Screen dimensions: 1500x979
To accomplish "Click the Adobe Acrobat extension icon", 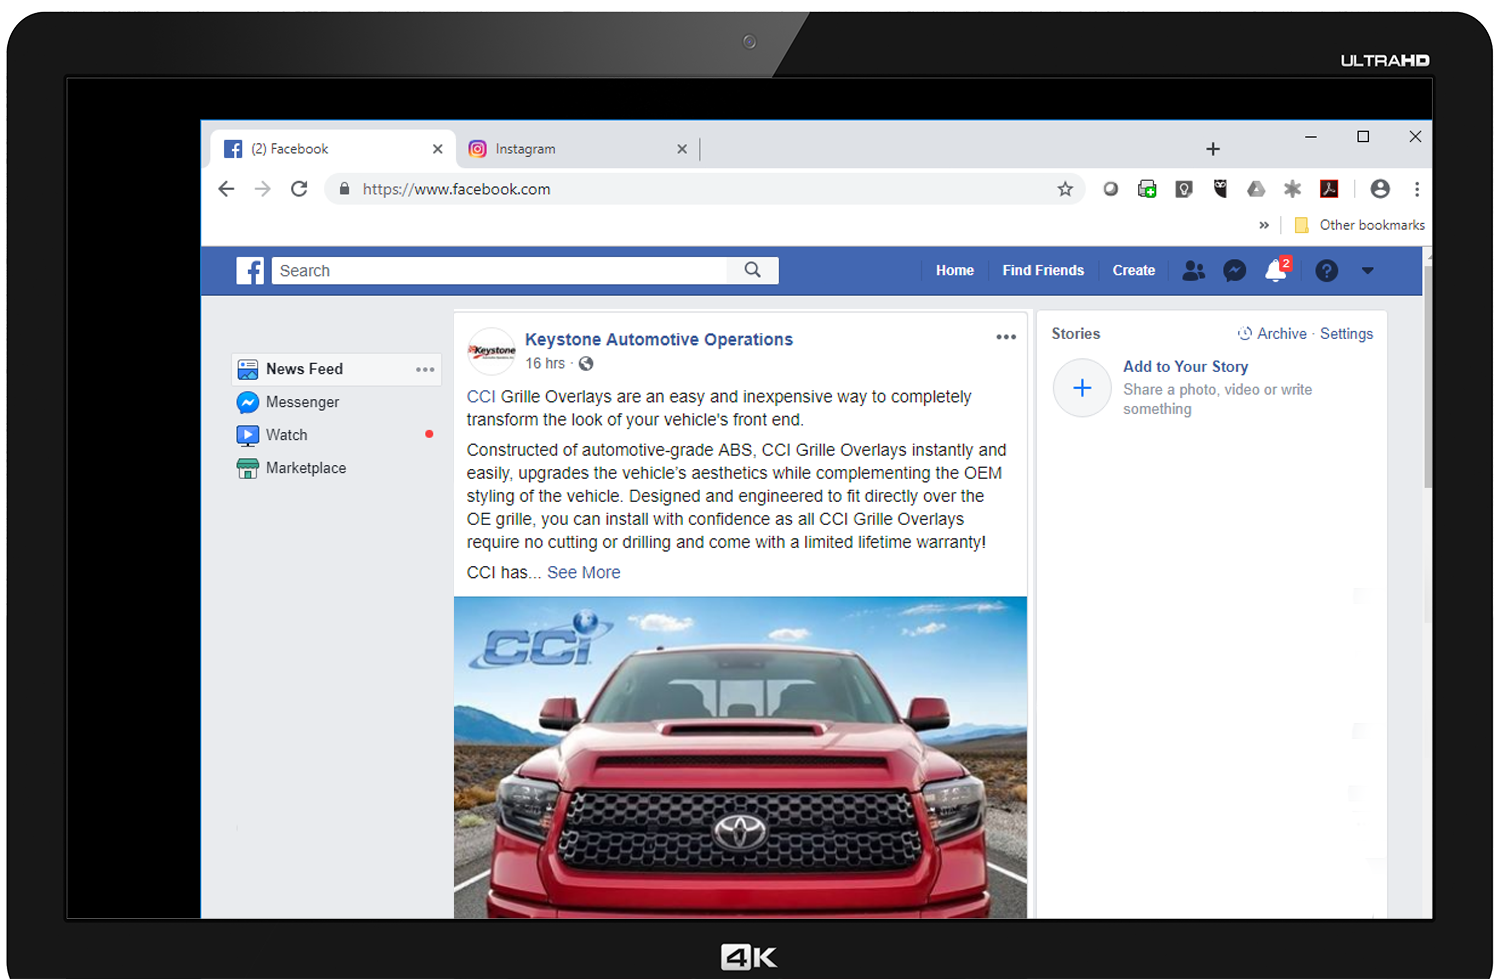I will (x=1329, y=189).
